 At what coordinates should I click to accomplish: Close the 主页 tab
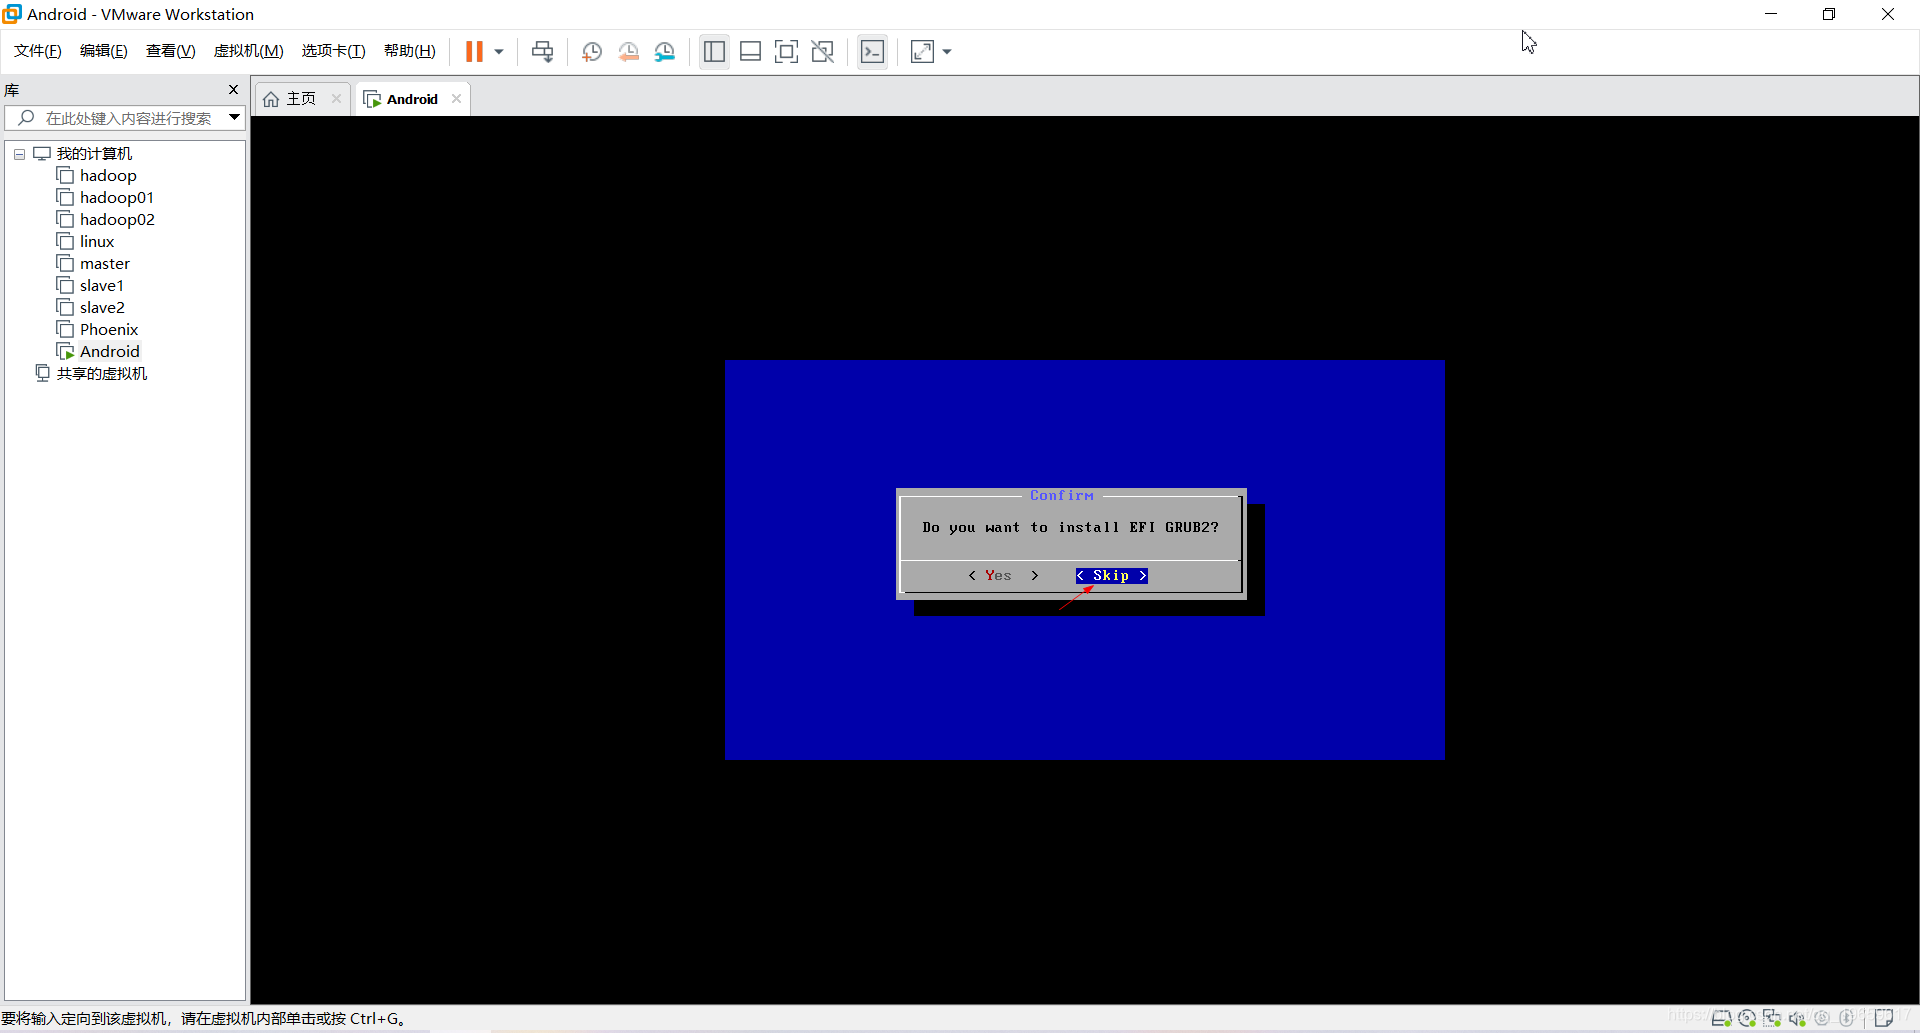point(336,98)
